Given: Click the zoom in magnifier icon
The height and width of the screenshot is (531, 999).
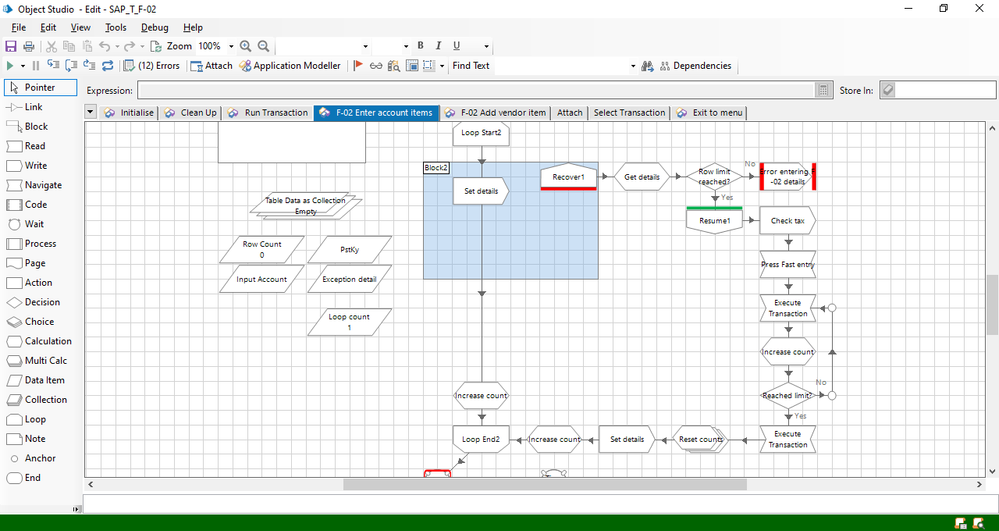Looking at the screenshot, I should coord(246,46).
